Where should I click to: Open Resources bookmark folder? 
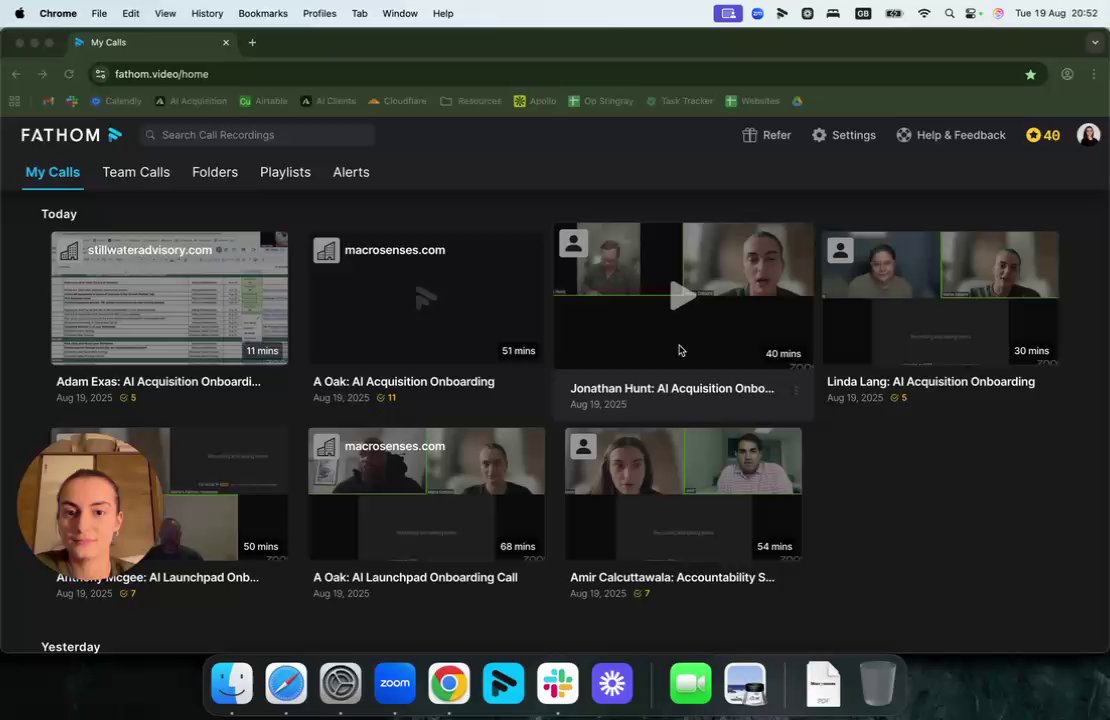pos(471,101)
